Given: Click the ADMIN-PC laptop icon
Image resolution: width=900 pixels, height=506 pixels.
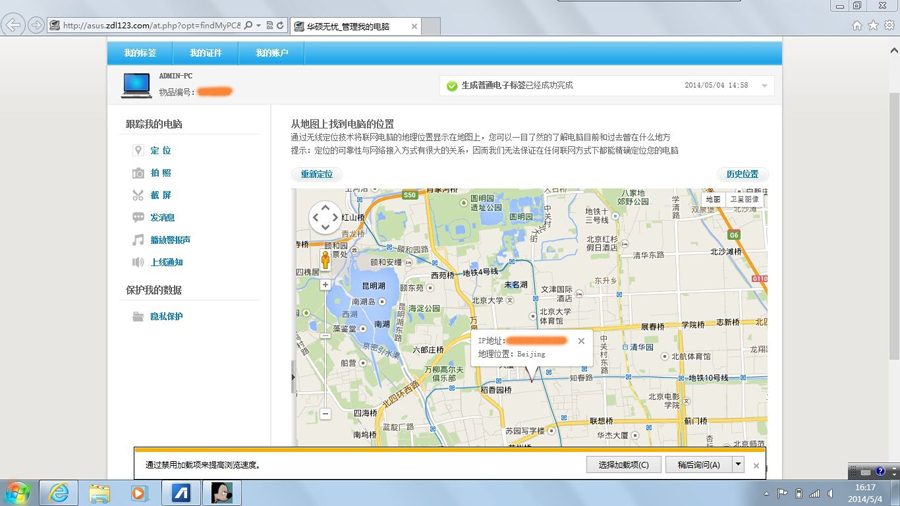Looking at the screenshot, I should coord(136,85).
